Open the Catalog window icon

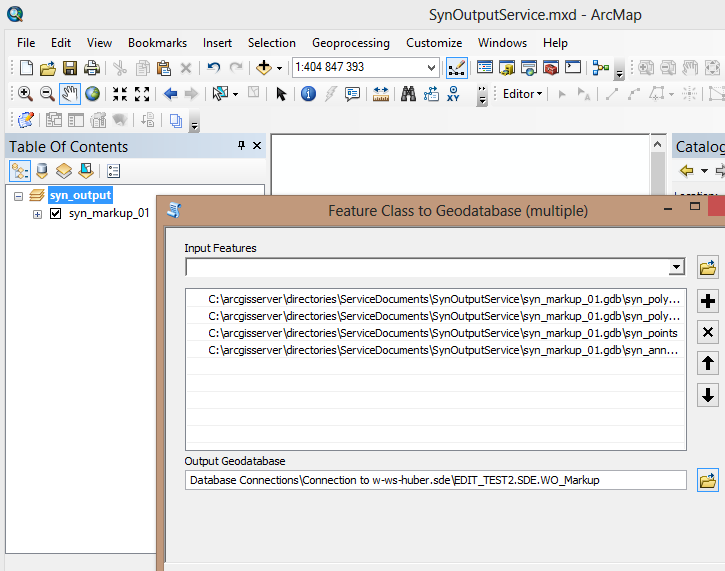[x=507, y=68]
